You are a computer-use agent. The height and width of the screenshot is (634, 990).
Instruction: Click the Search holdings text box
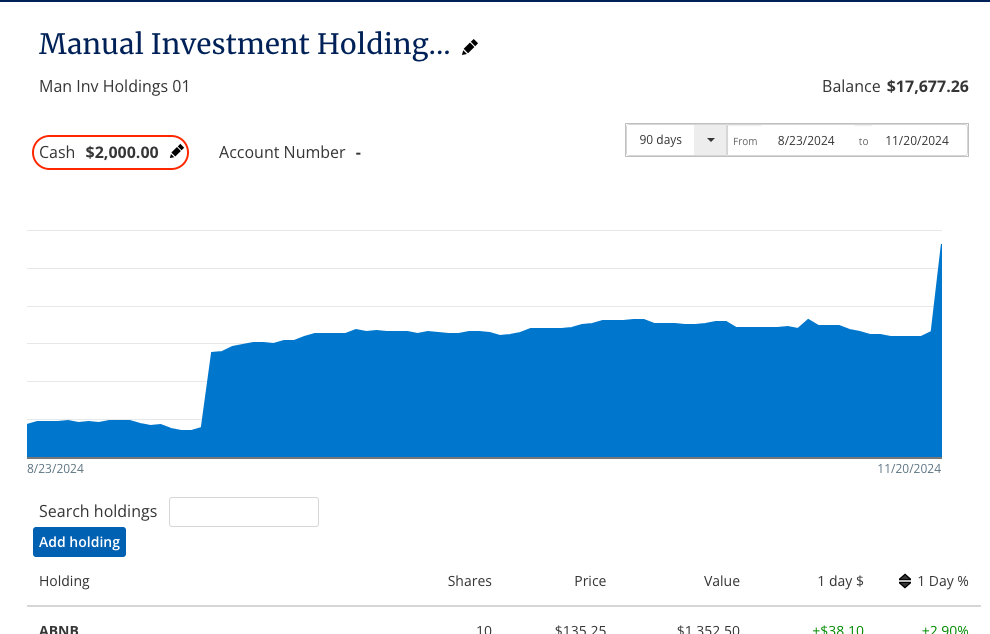click(x=244, y=511)
